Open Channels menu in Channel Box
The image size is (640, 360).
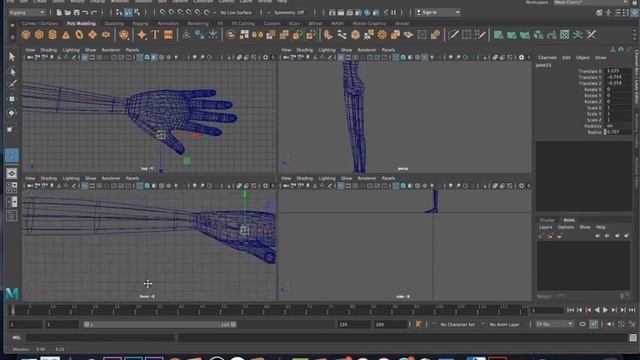pyautogui.click(x=547, y=58)
